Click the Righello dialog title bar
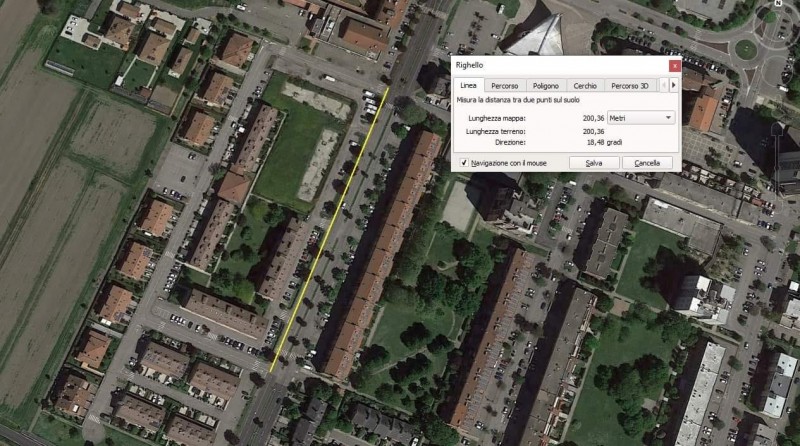Viewport: 800px width, 446px height. (560, 65)
